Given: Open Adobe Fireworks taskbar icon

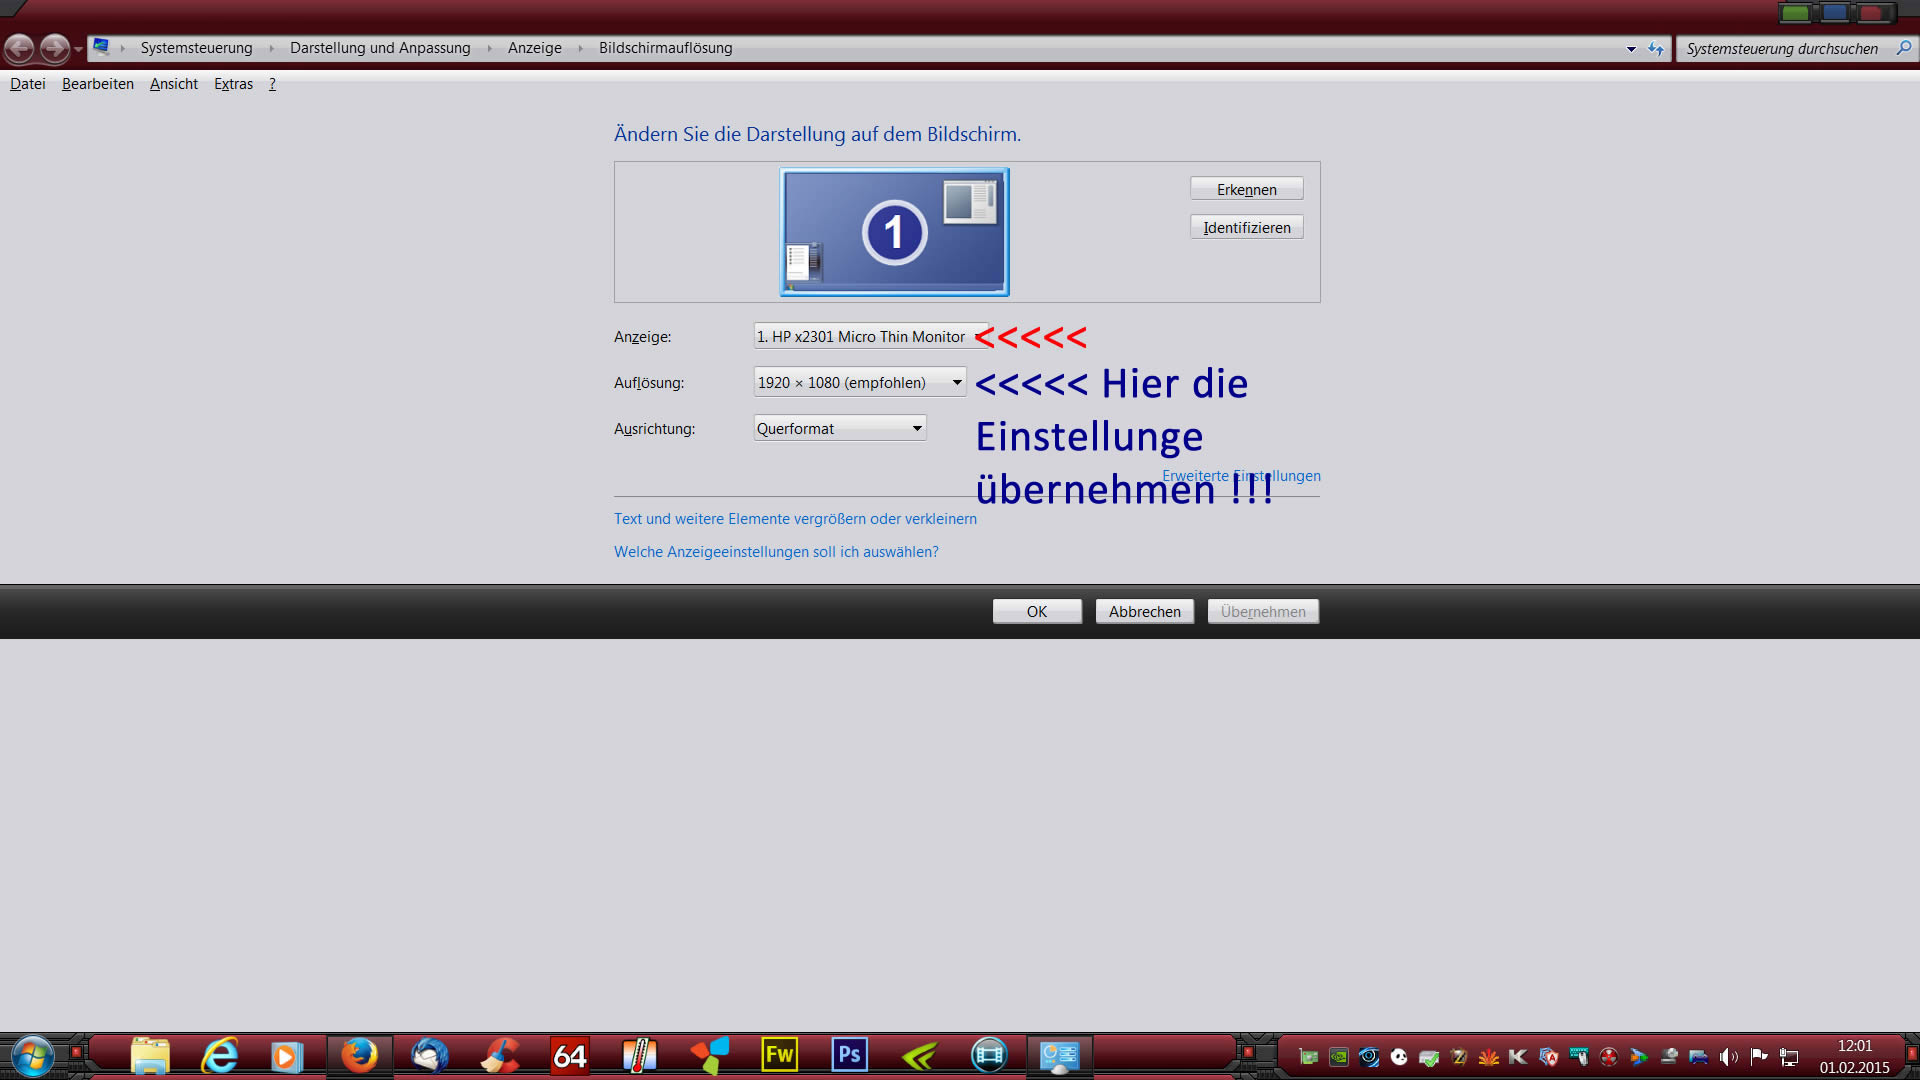Looking at the screenshot, I should coord(779,1055).
